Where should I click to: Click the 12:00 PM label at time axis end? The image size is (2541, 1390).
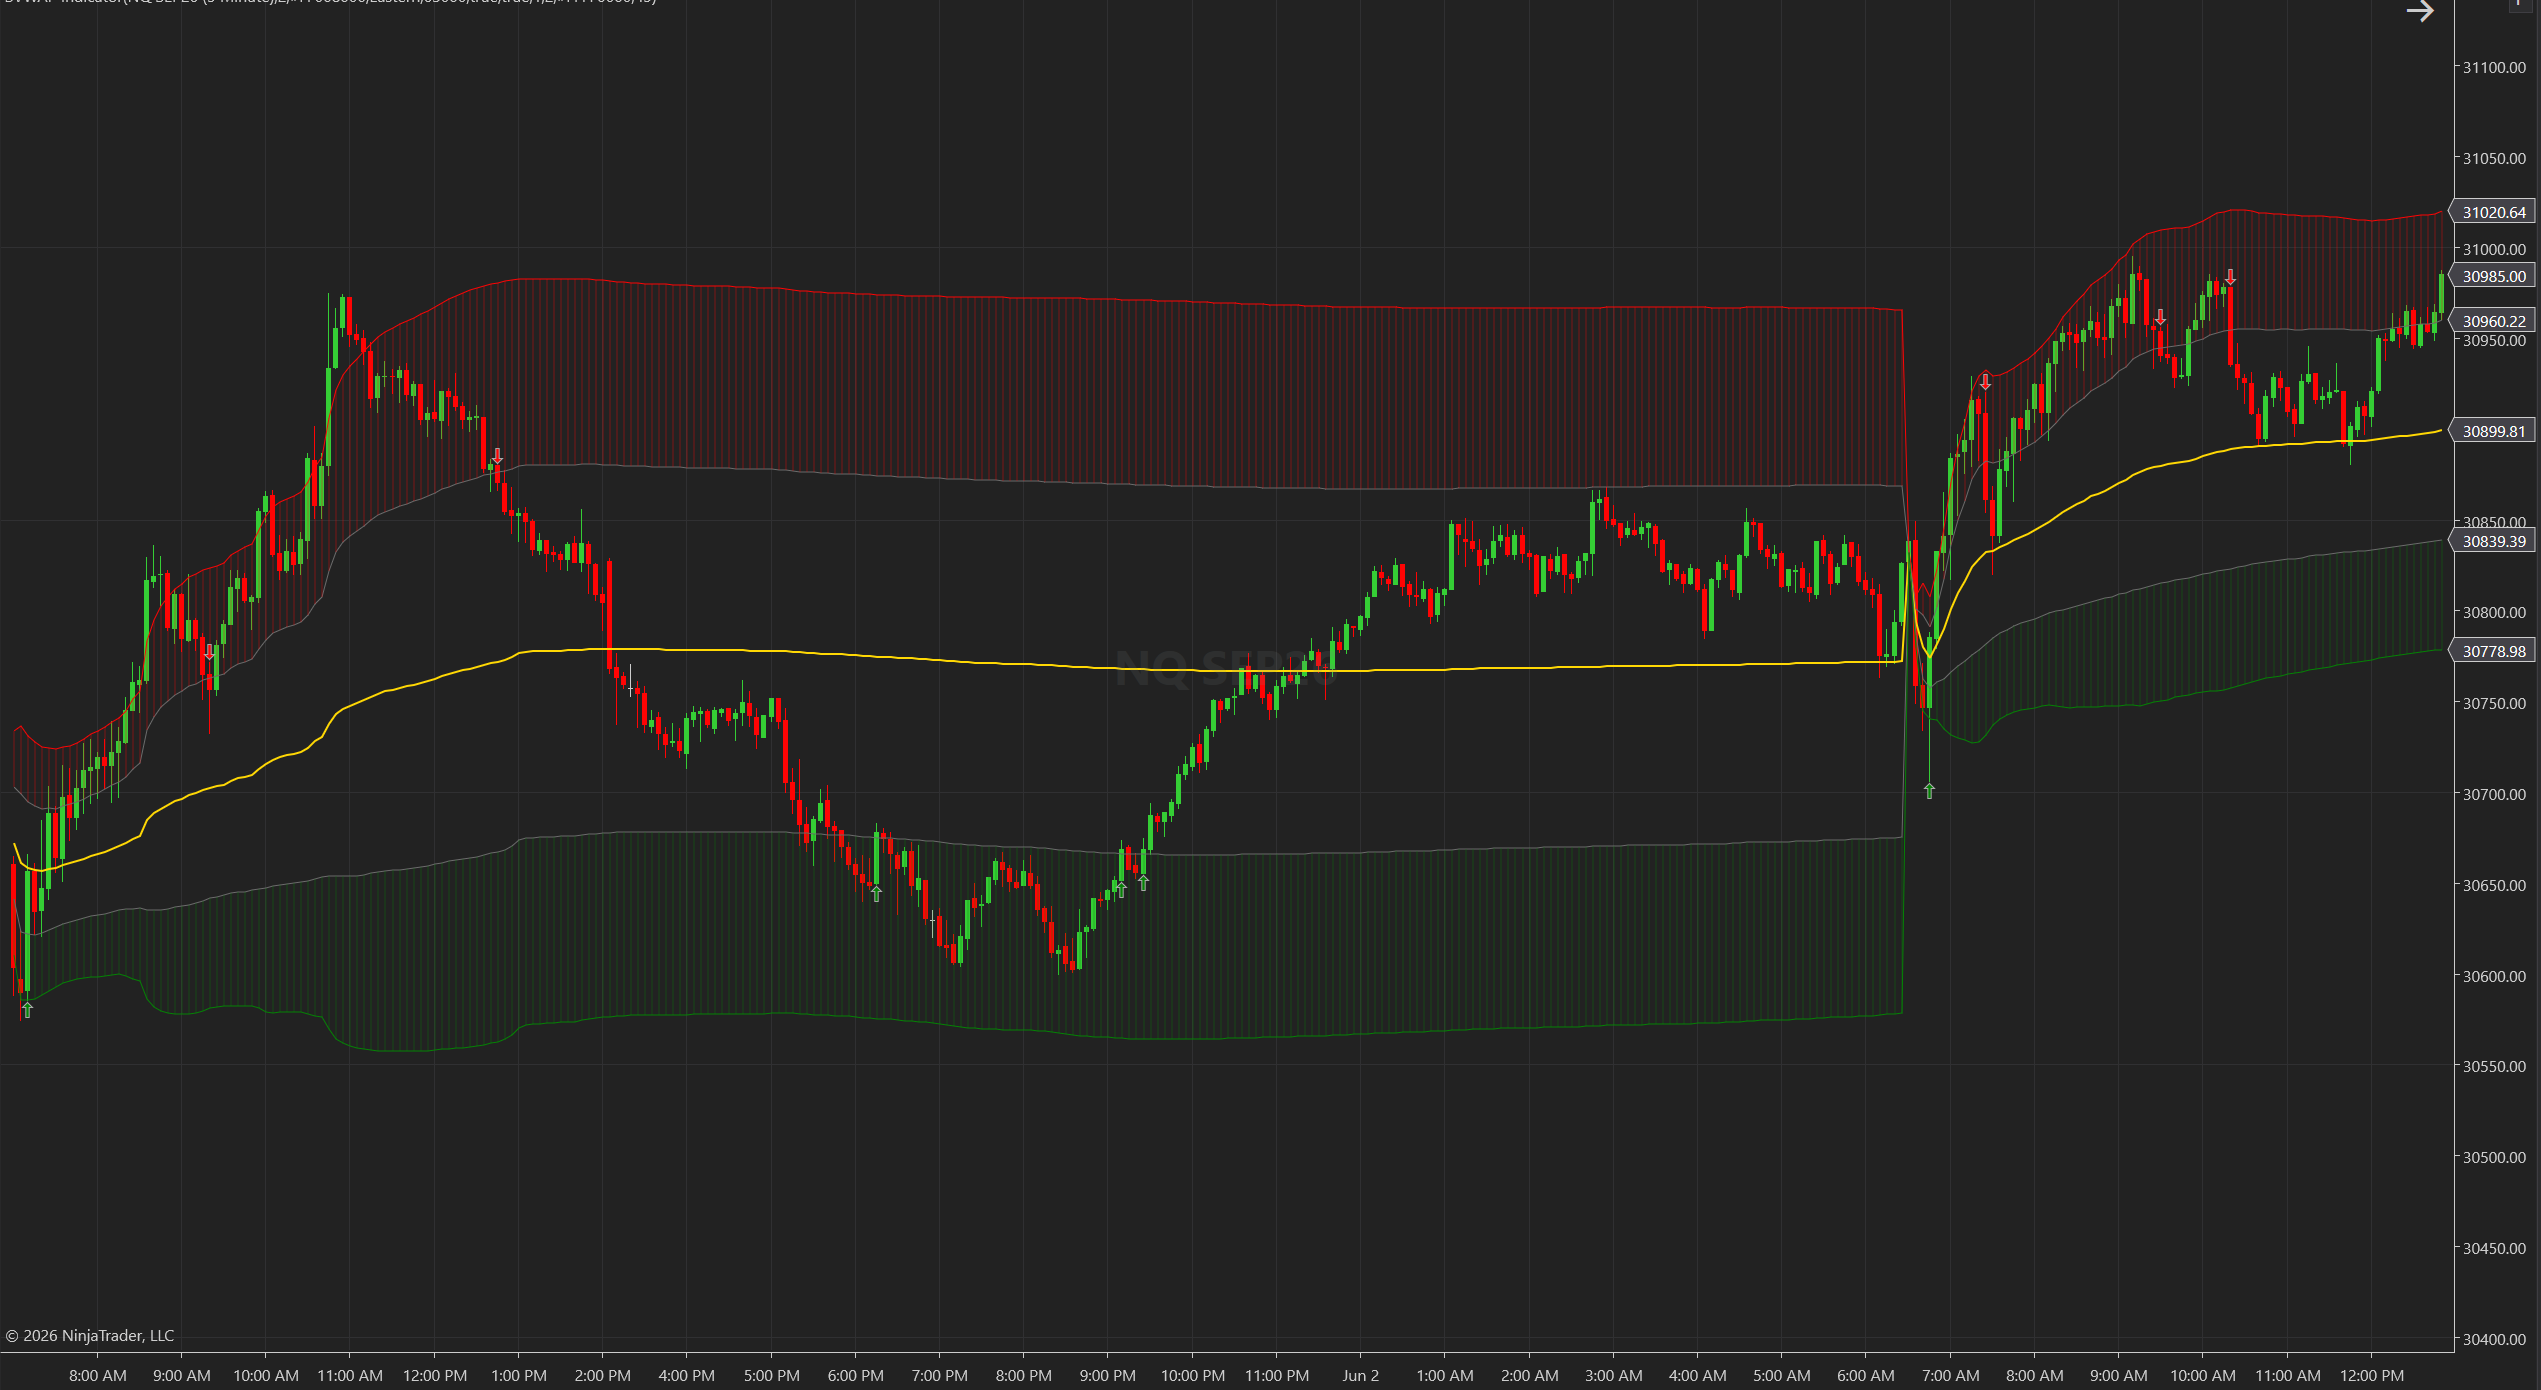point(2371,1375)
